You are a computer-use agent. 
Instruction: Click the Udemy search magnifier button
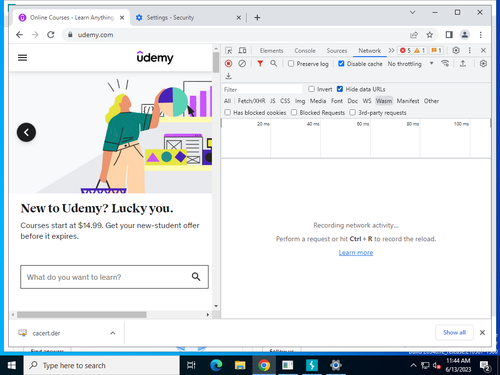pos(196,277)
